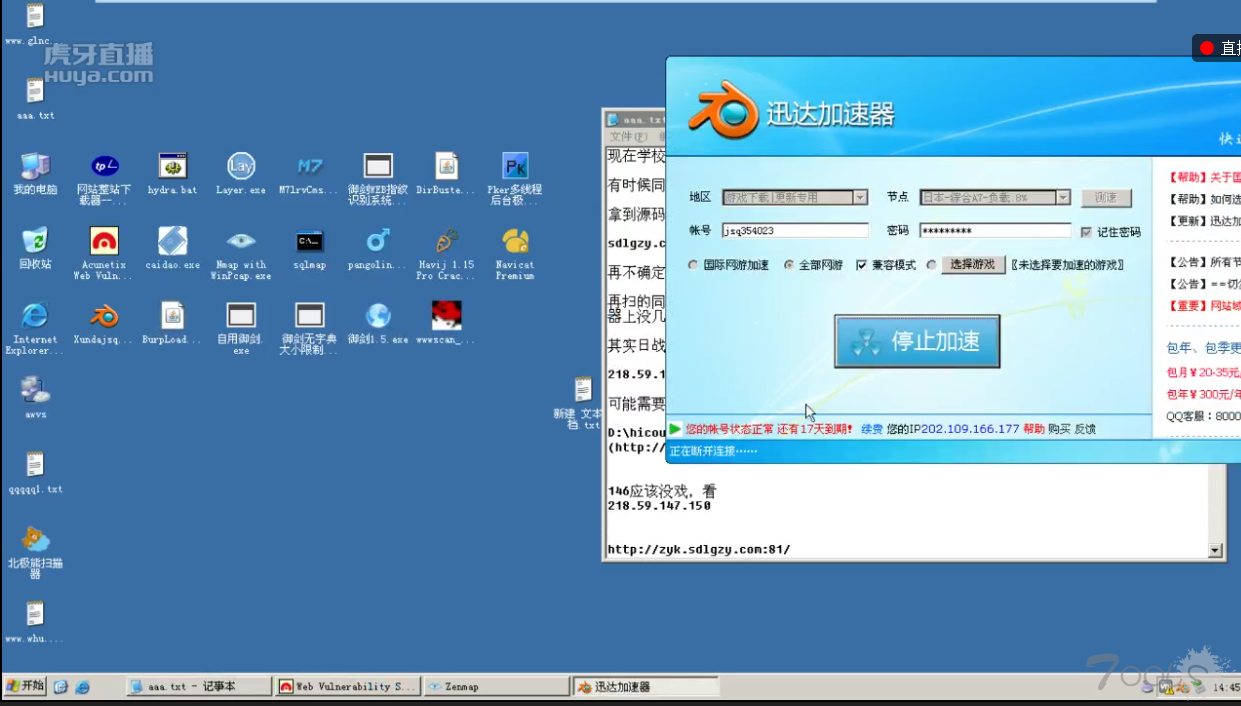Screen dimensions: 1241x706
Task: Click the 续费 renewal link
Action: tap(872, 429)
